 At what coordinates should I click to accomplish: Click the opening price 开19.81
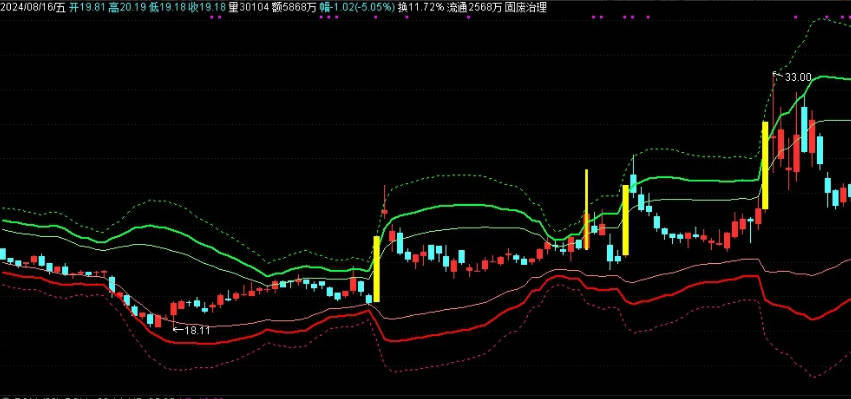point(87,7)
